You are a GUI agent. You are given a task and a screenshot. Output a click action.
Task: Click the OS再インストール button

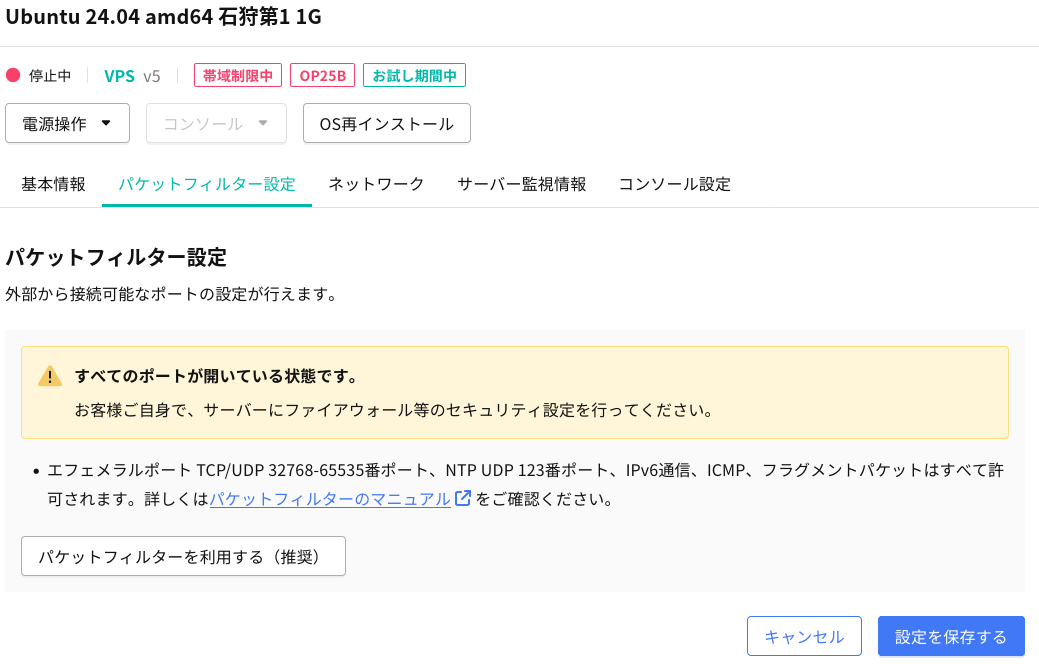386,123
